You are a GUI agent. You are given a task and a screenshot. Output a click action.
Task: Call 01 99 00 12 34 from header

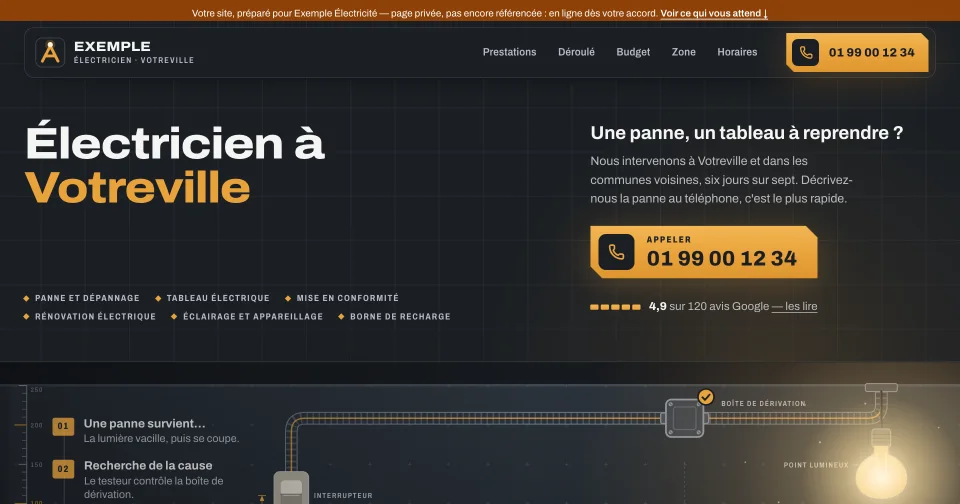click(x=857, y=53)
